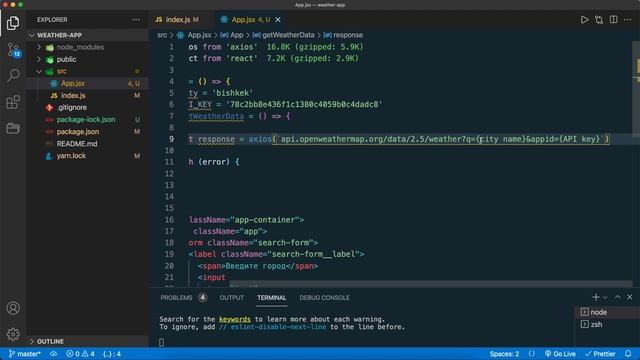Place cursor on line 9 axios URL

click(441, 139)
